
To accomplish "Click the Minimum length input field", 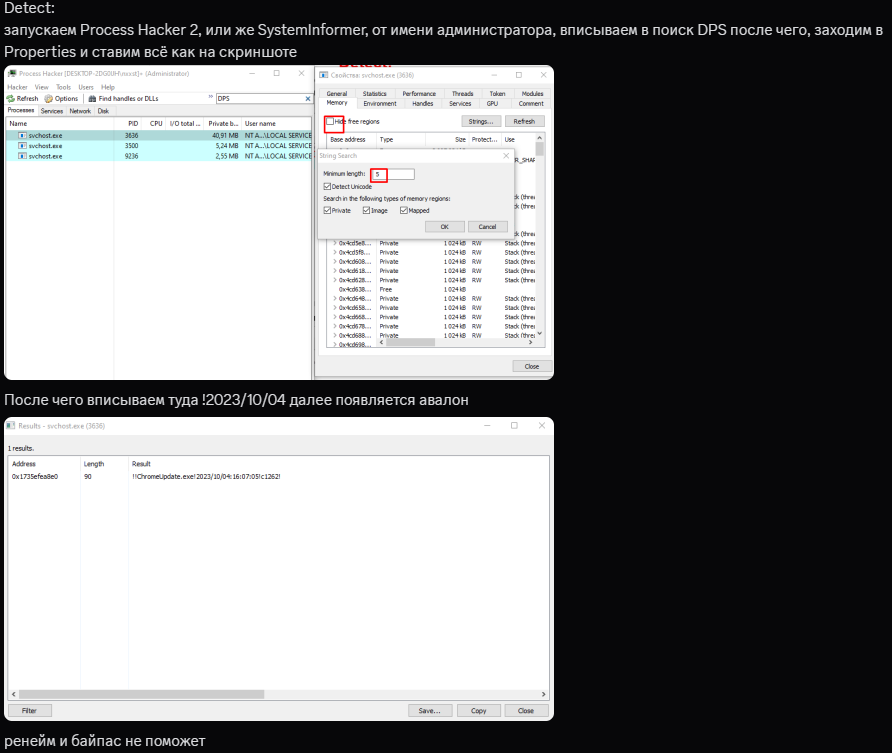I will tap(393, 174).
